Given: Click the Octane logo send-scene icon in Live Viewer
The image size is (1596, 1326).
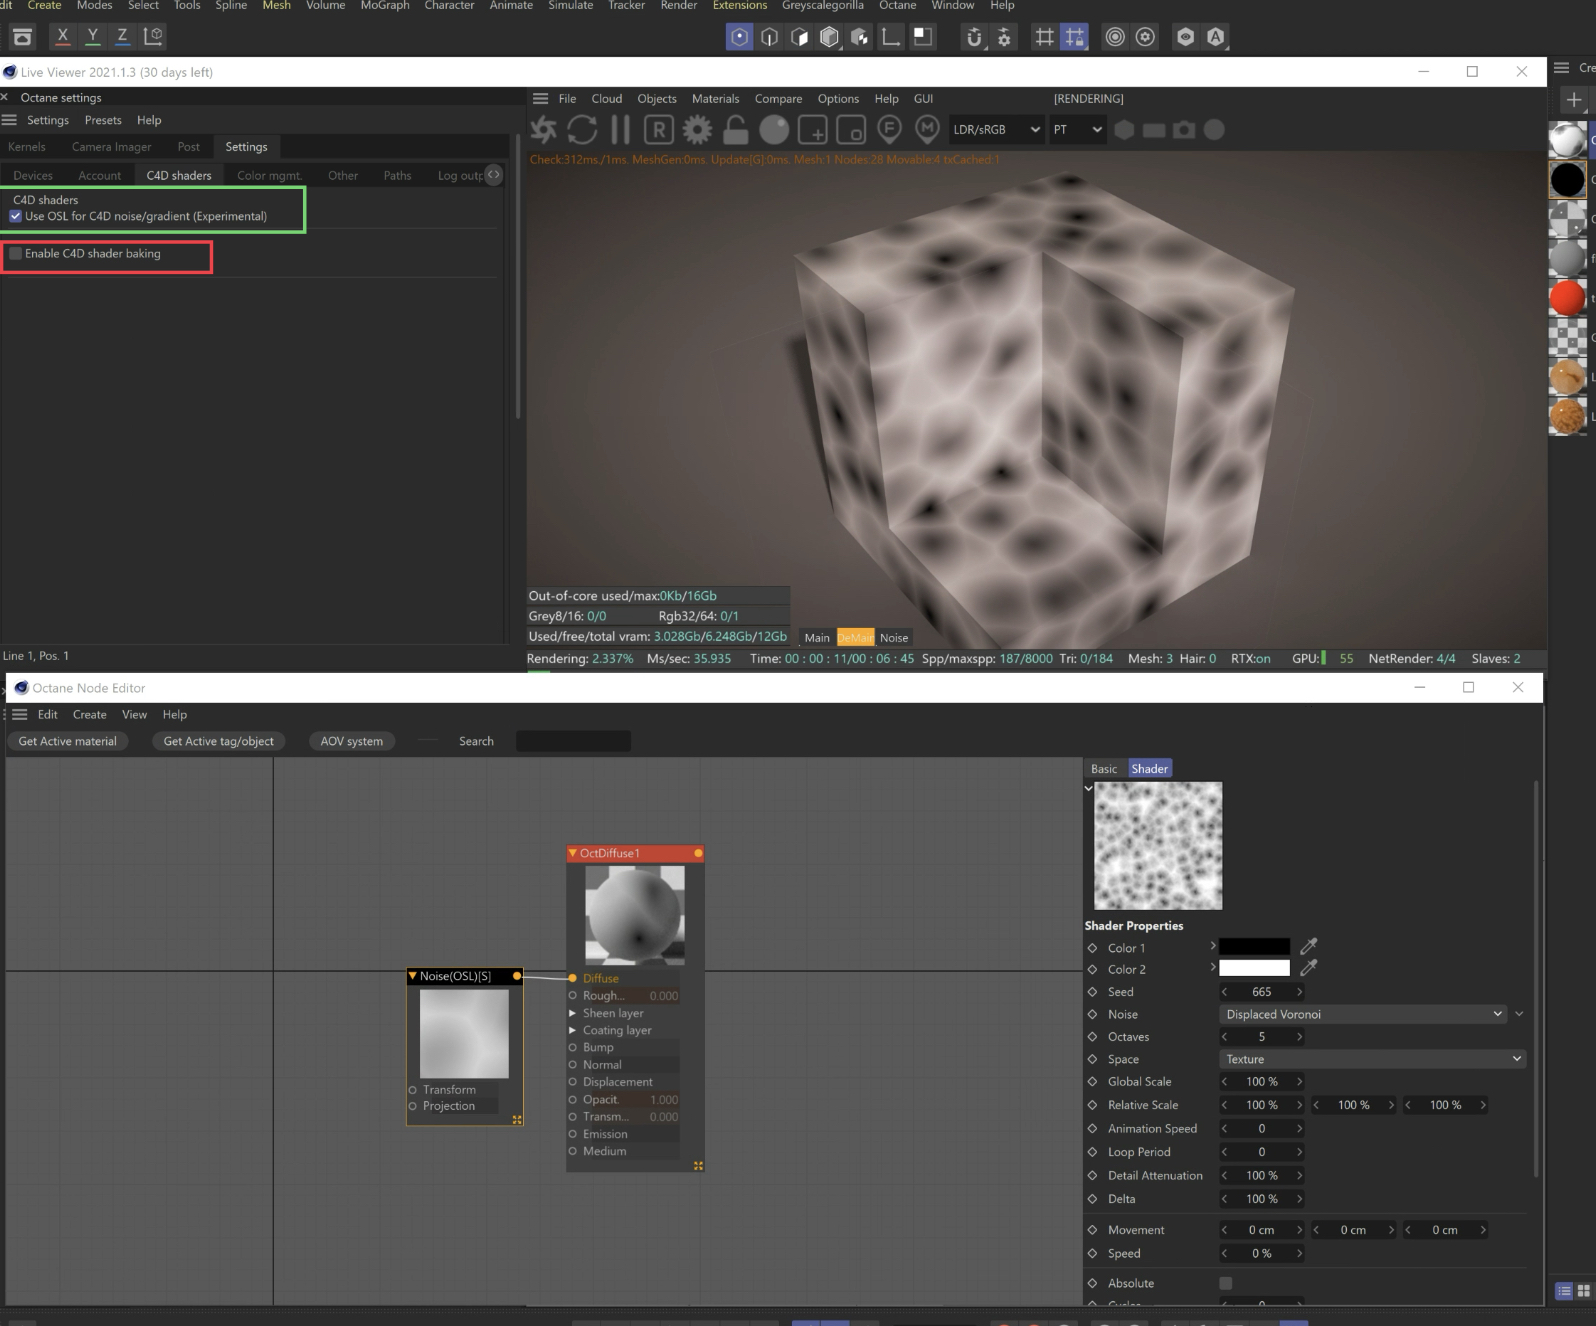Looking at the screenshot, I should click(x=544, y=130).
